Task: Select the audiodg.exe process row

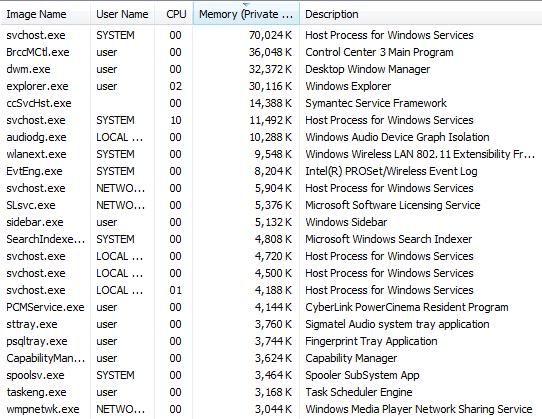Action: [x=271, y=137]
